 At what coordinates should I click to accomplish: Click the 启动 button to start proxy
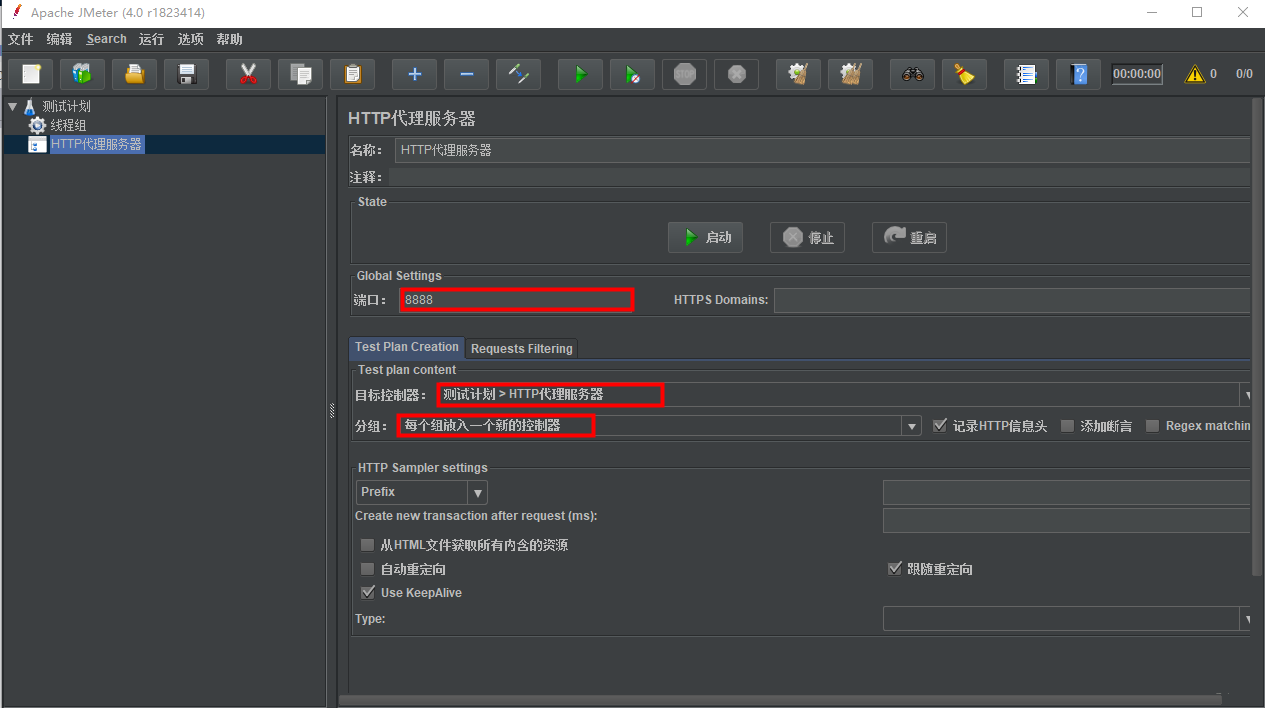pos(705,237)
